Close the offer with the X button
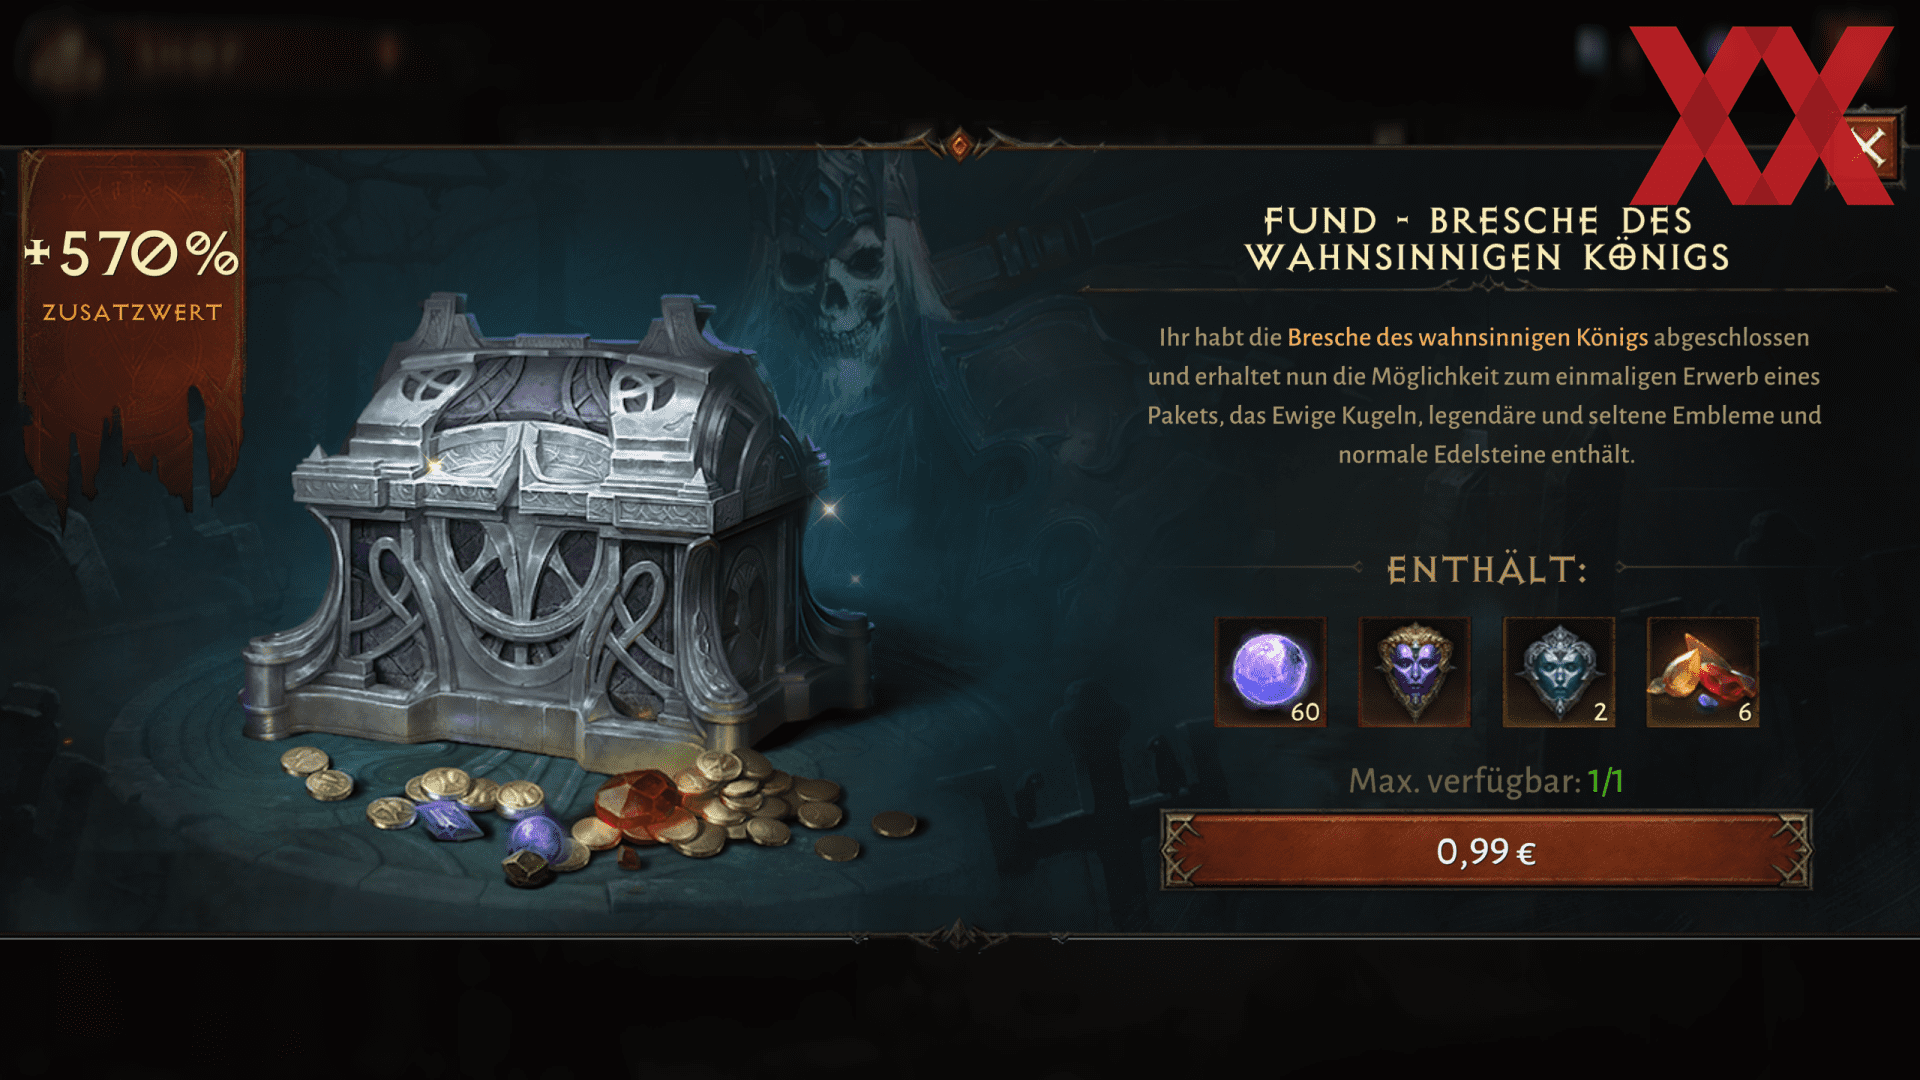This screenshot has width=1920, height=1080. [1867, 147]
